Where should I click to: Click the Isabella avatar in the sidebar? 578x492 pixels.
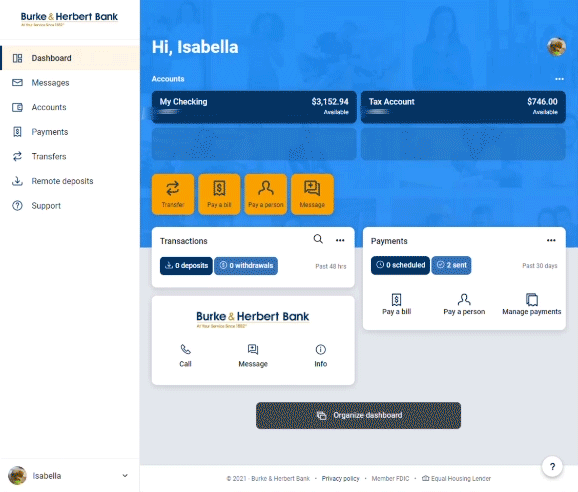point(17,475)
